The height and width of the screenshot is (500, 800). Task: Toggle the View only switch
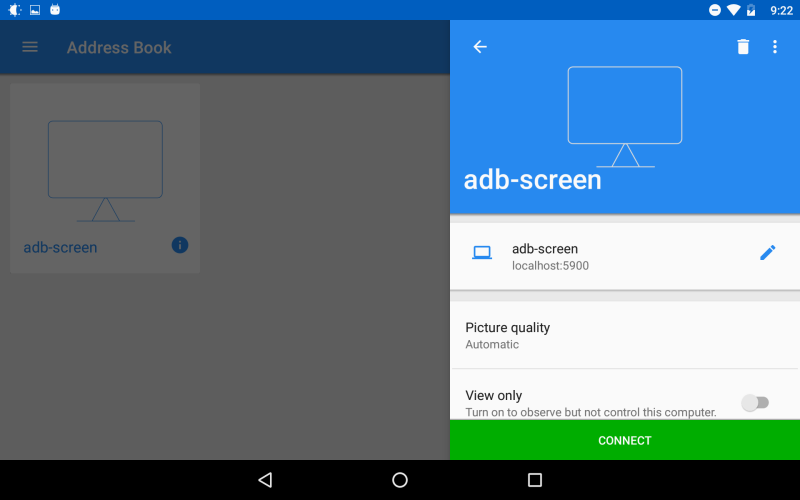click(x=755, y=403)
